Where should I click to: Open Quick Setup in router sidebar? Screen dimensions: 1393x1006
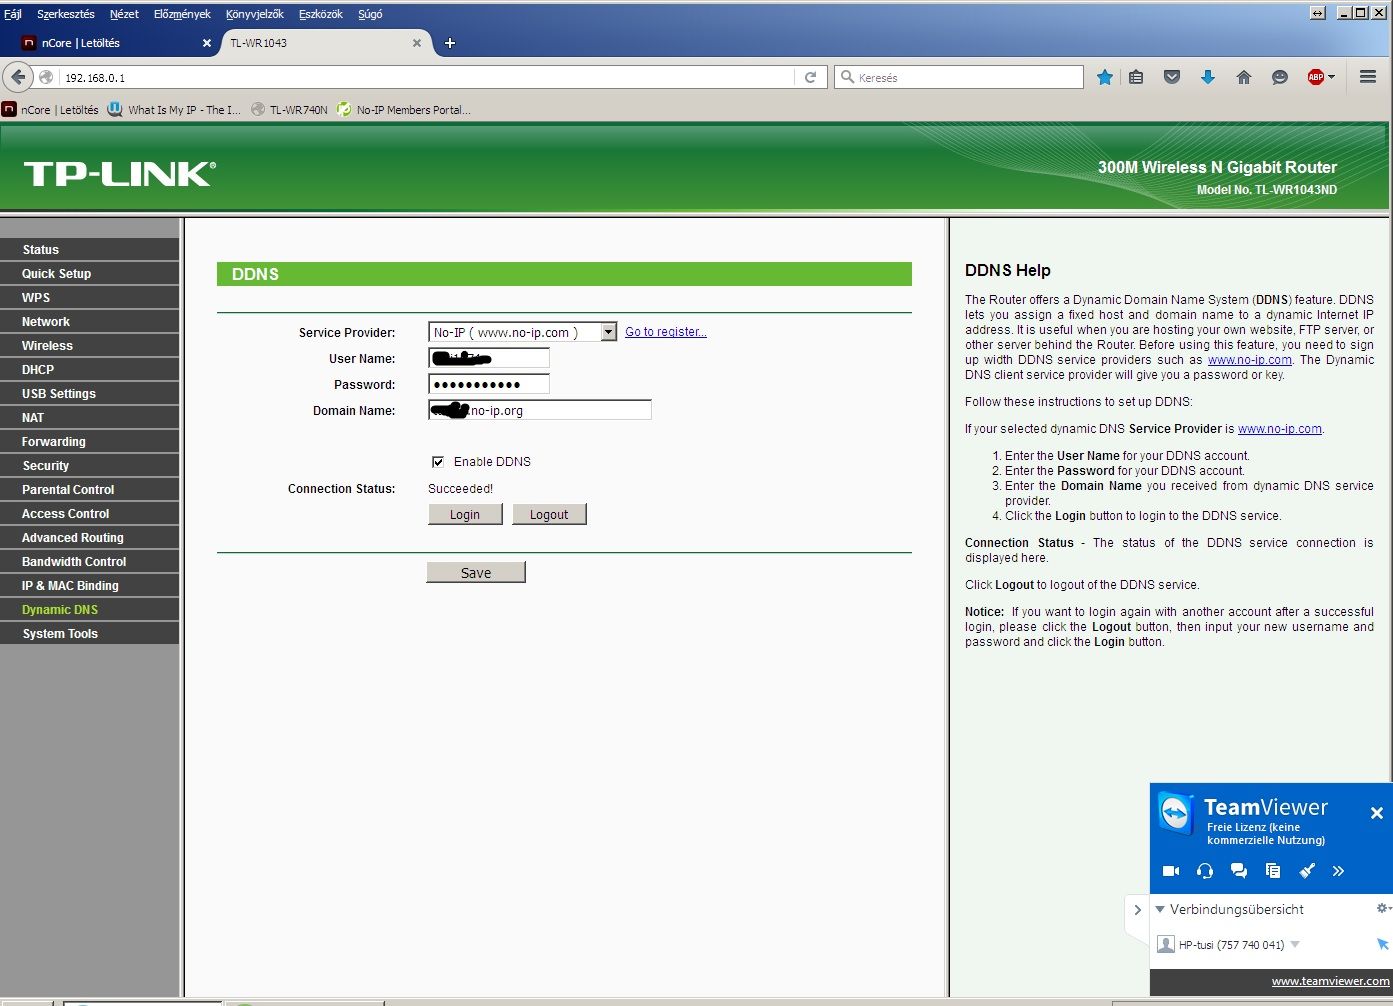(x=90, y=273)
